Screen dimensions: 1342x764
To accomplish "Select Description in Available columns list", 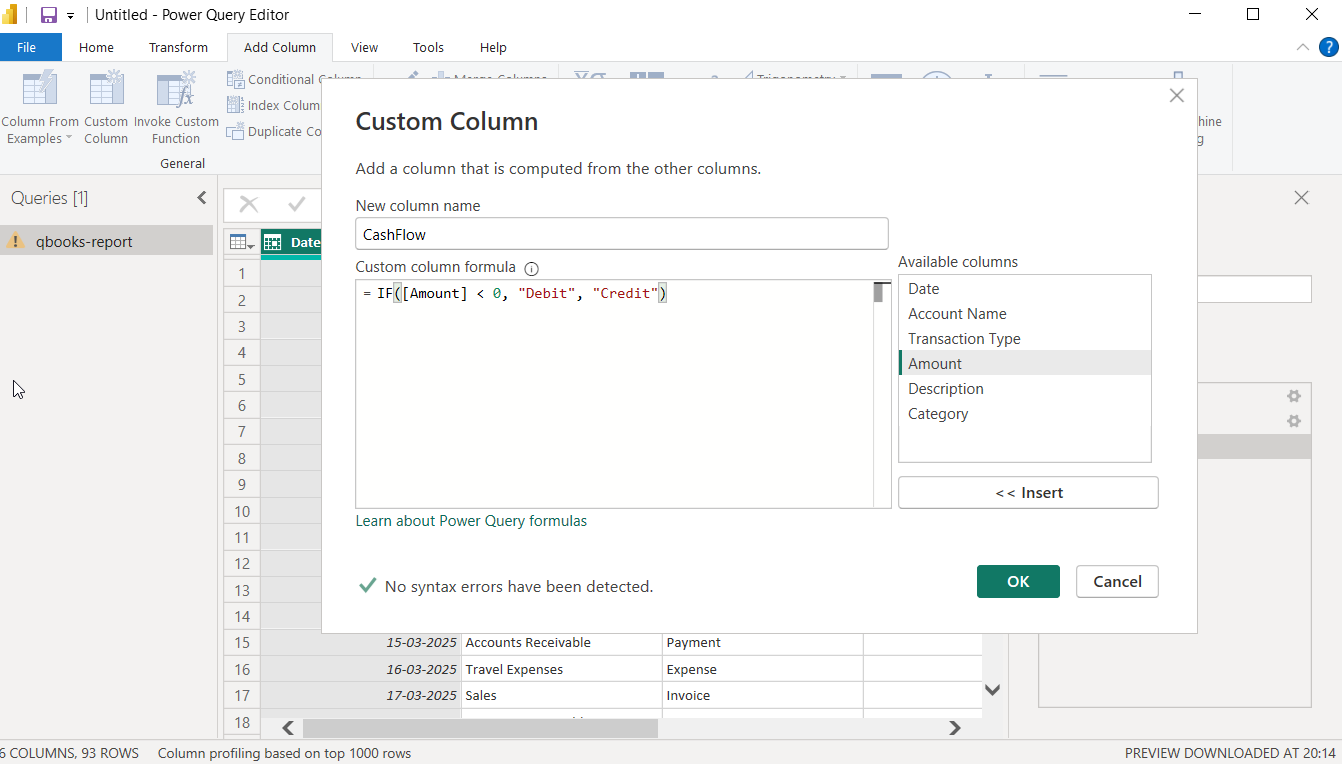I will point(945,388).
